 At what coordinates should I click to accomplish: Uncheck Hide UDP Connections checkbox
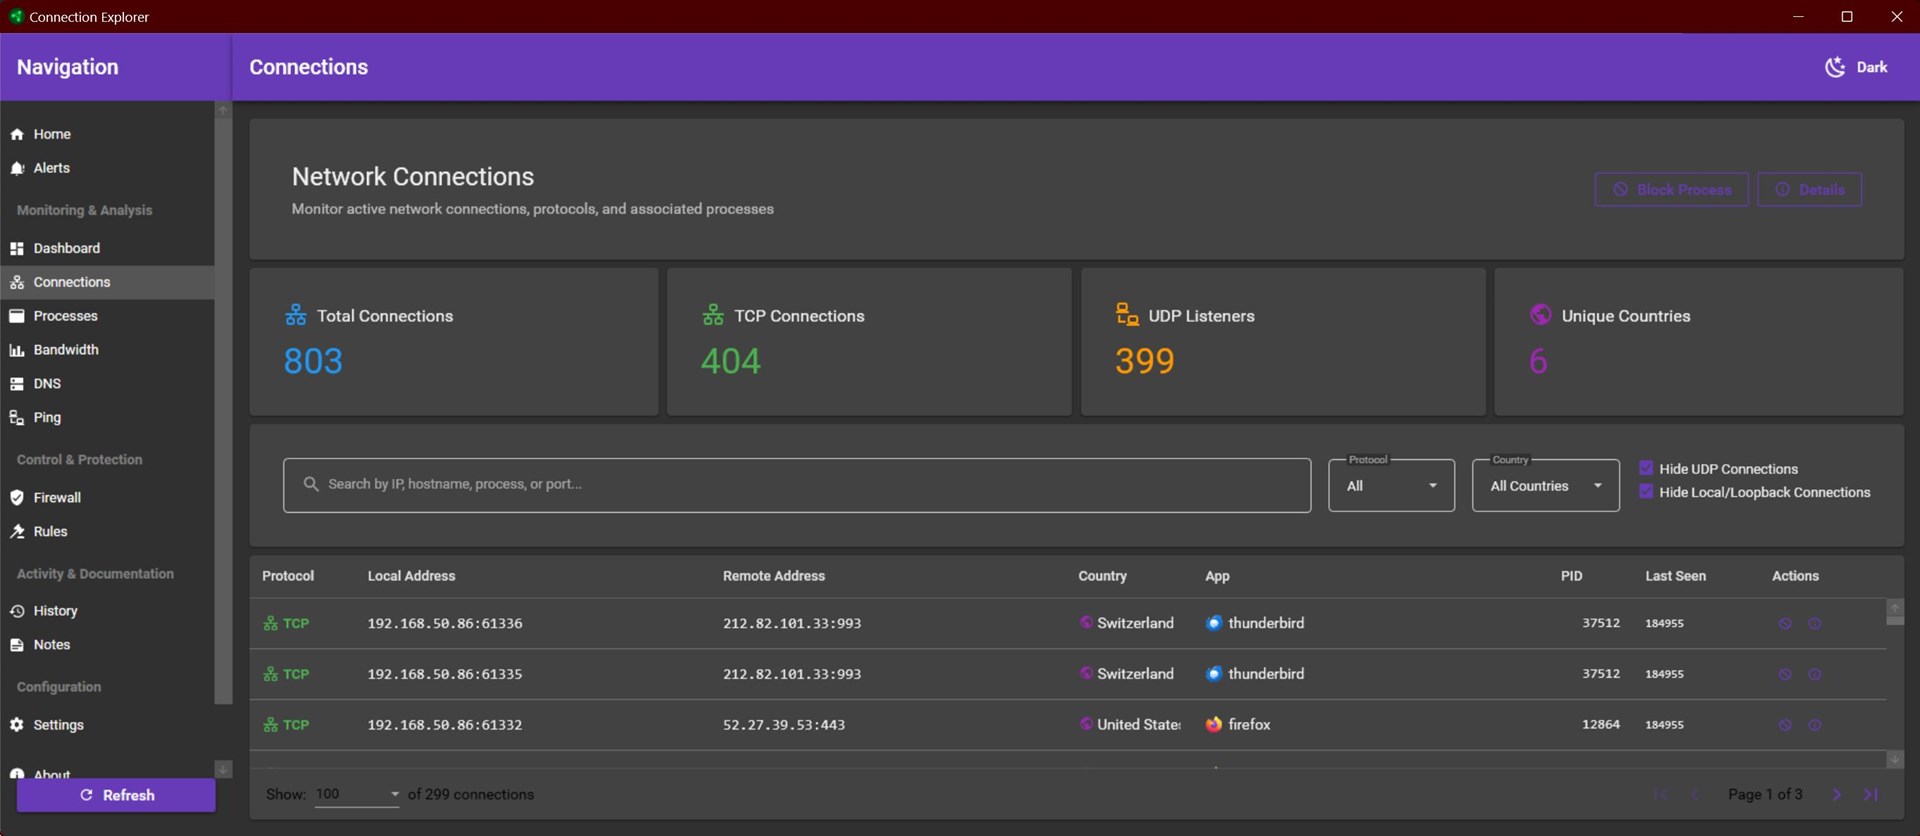point(1646,468)
